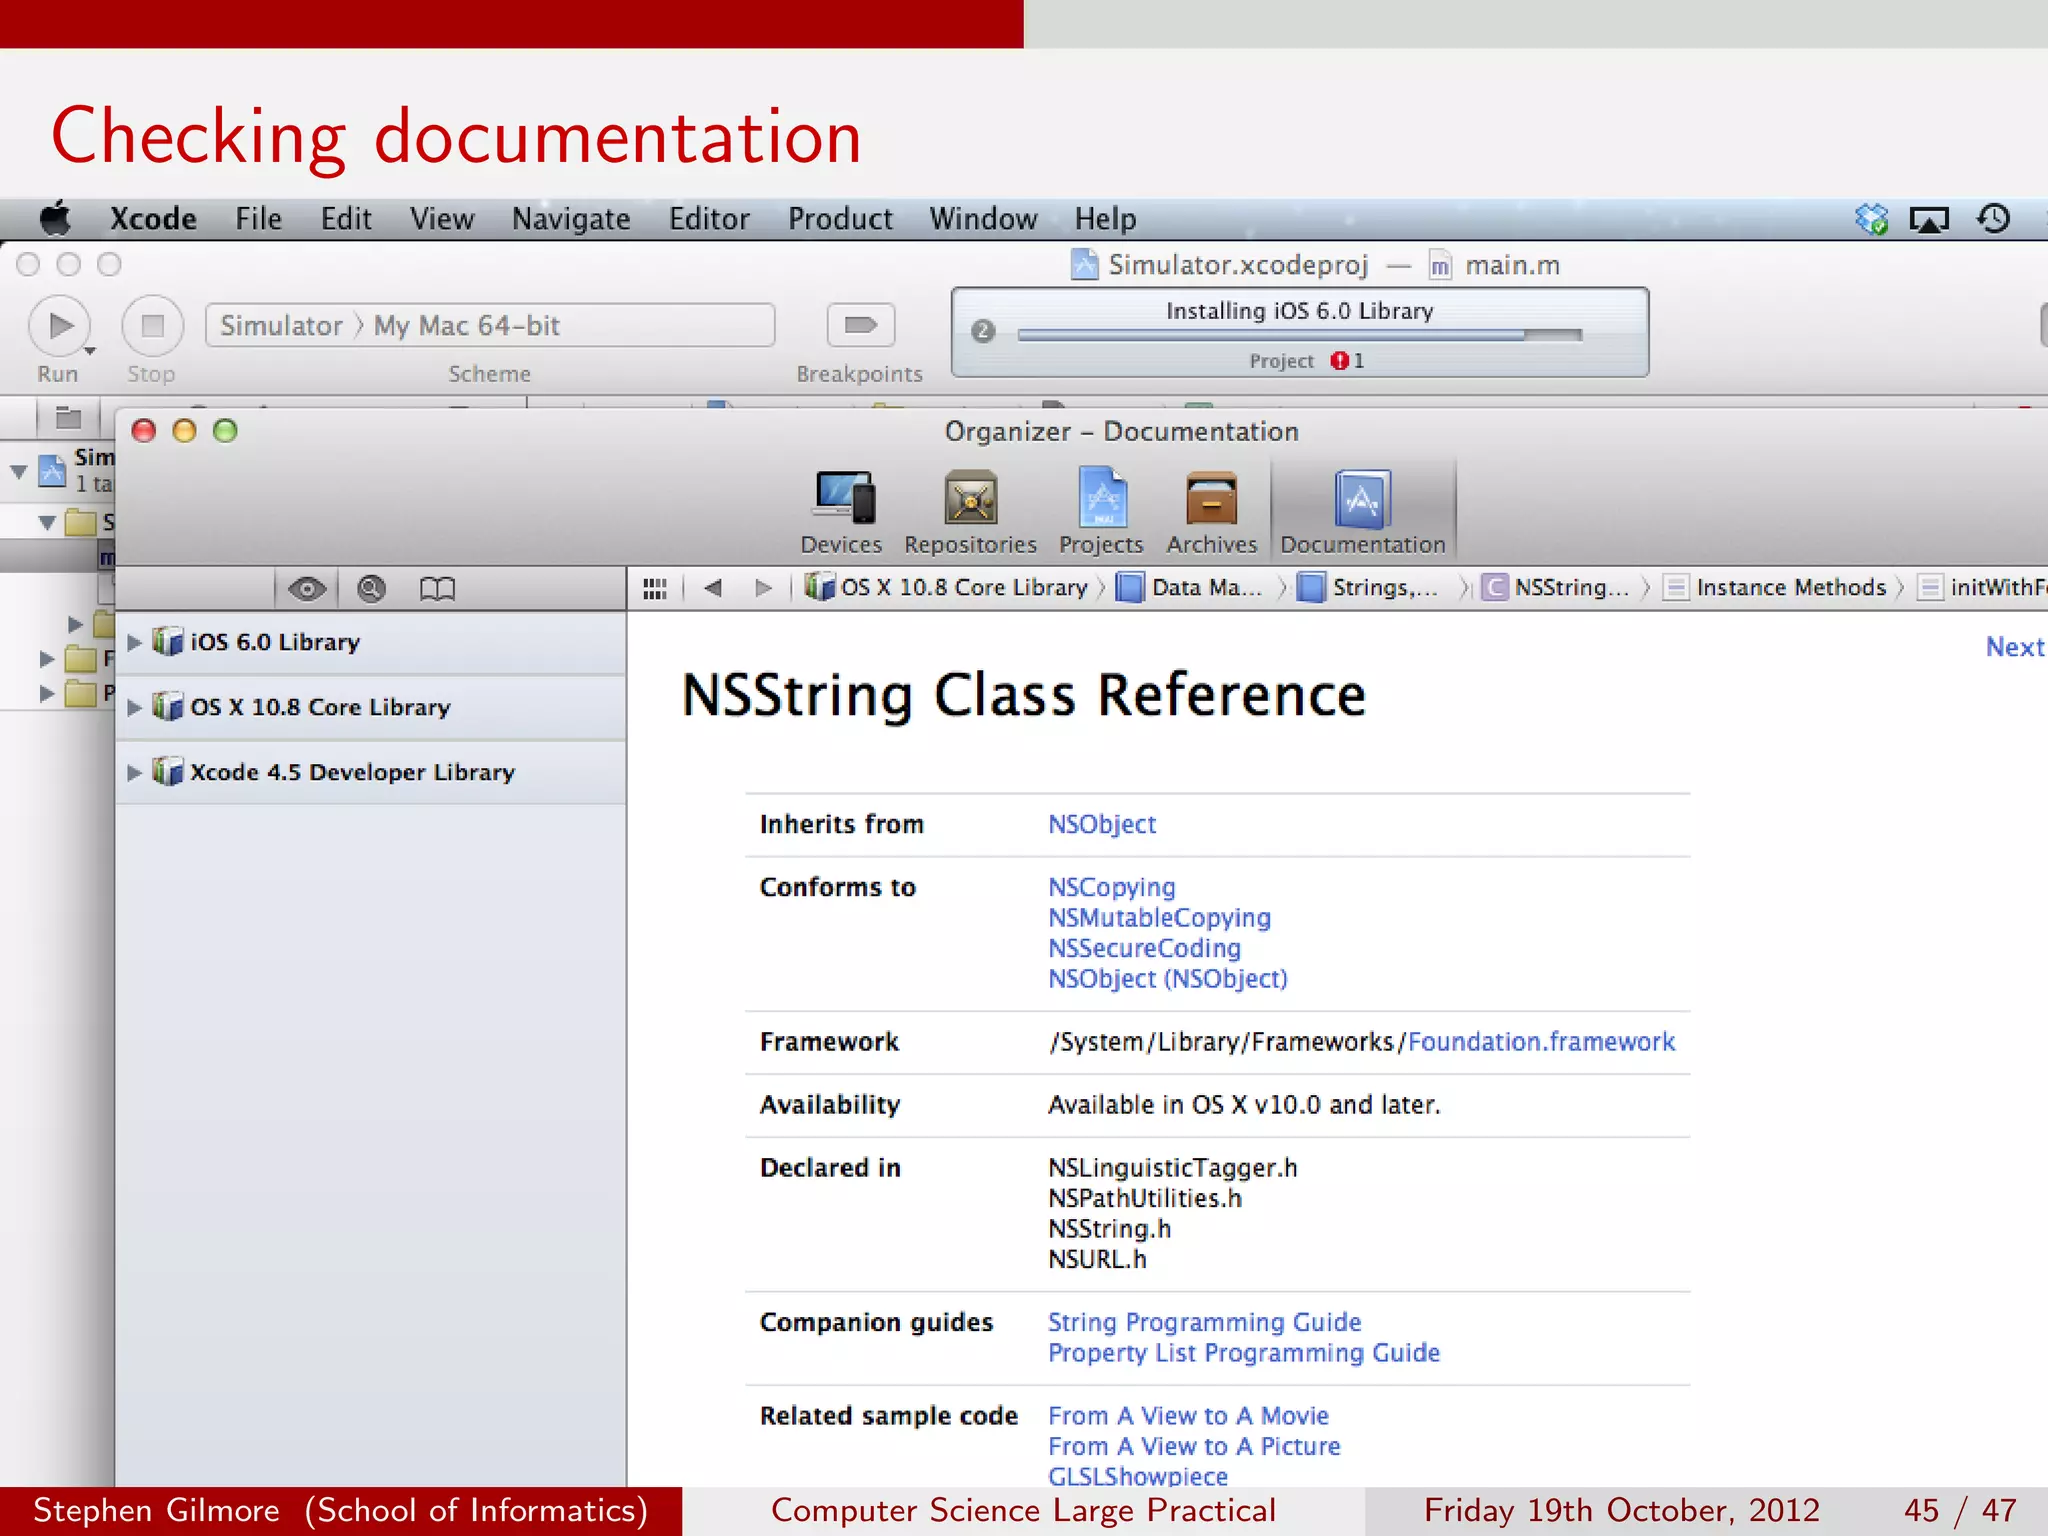Click the AirPlay display menu bar icon
This screenshot has width=2048, height=1536.
point(1929,219)
